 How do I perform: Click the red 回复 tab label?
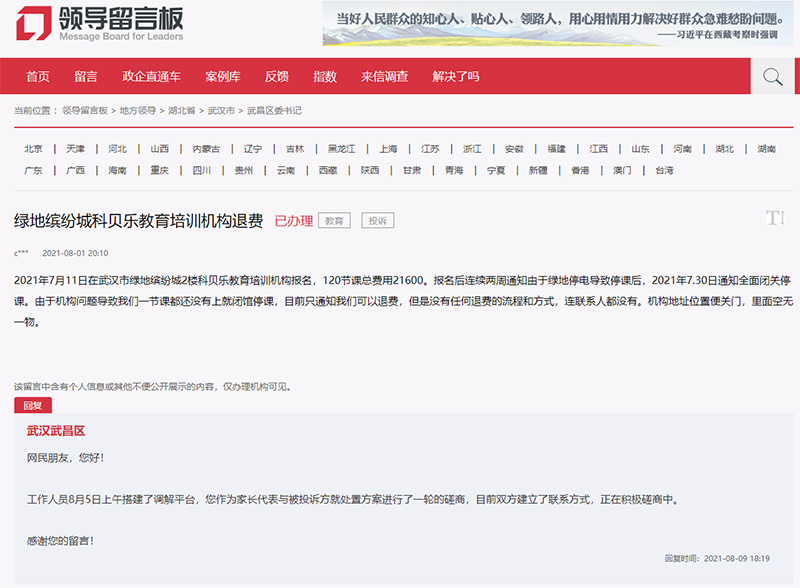33,405
